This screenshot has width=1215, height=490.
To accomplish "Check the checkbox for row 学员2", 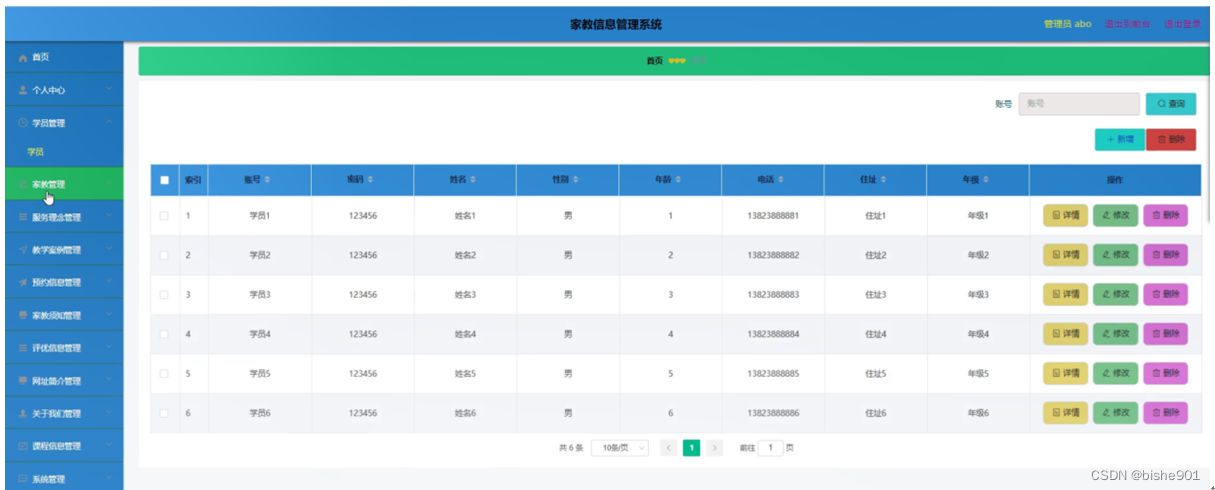I will coord(165,255).
